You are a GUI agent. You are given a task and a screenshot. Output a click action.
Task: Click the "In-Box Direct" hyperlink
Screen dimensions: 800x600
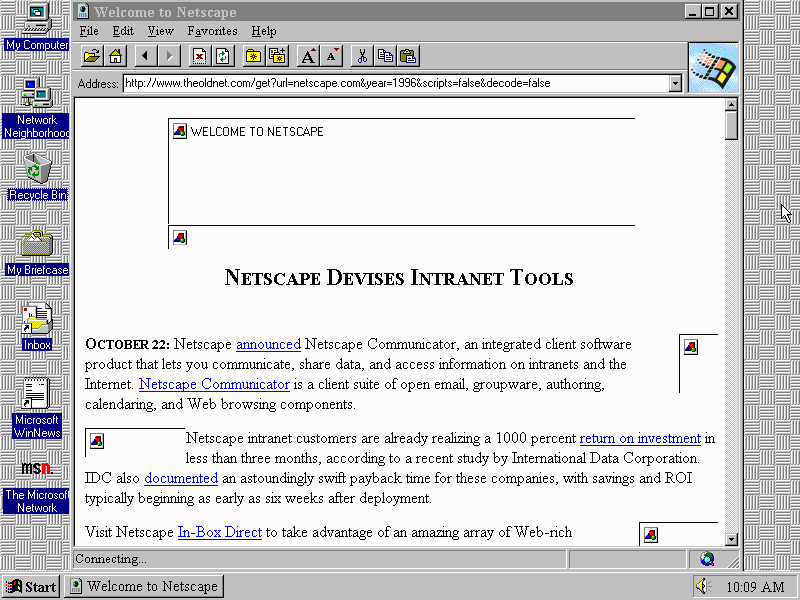[x=219, y=532]
